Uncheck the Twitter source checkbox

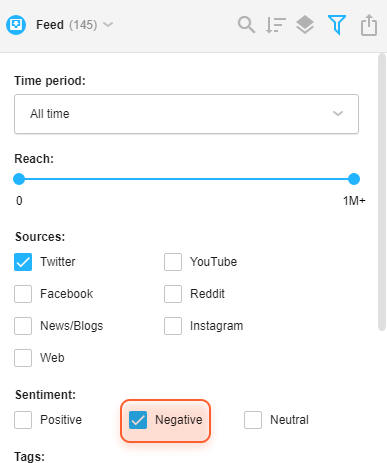tap(23, 262)
